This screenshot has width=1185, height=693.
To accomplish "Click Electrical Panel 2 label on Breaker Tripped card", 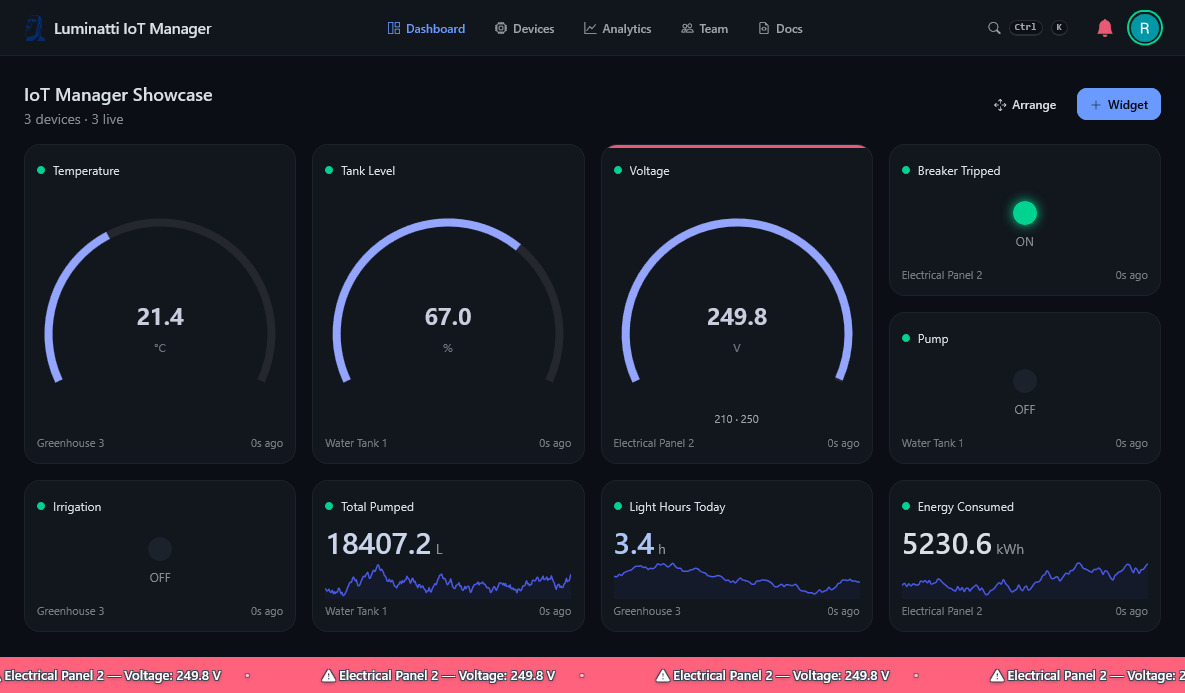I will pyautogui.click(x=942, y=275).
